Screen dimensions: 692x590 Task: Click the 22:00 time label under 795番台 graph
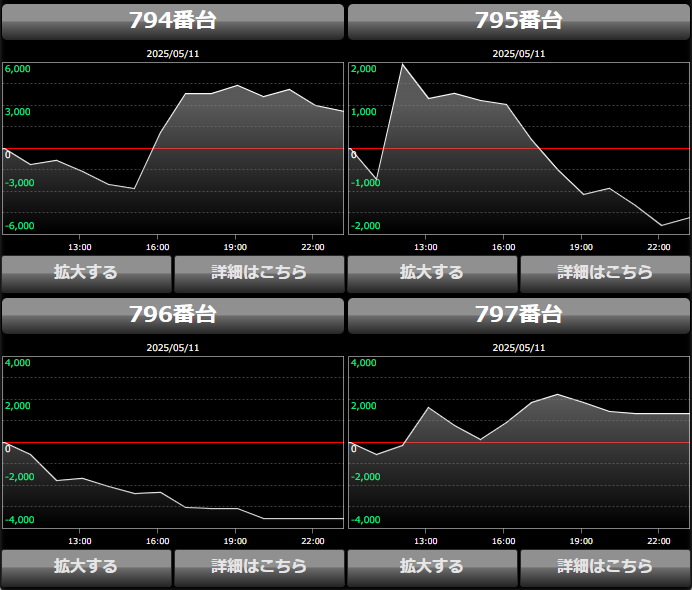659,247
